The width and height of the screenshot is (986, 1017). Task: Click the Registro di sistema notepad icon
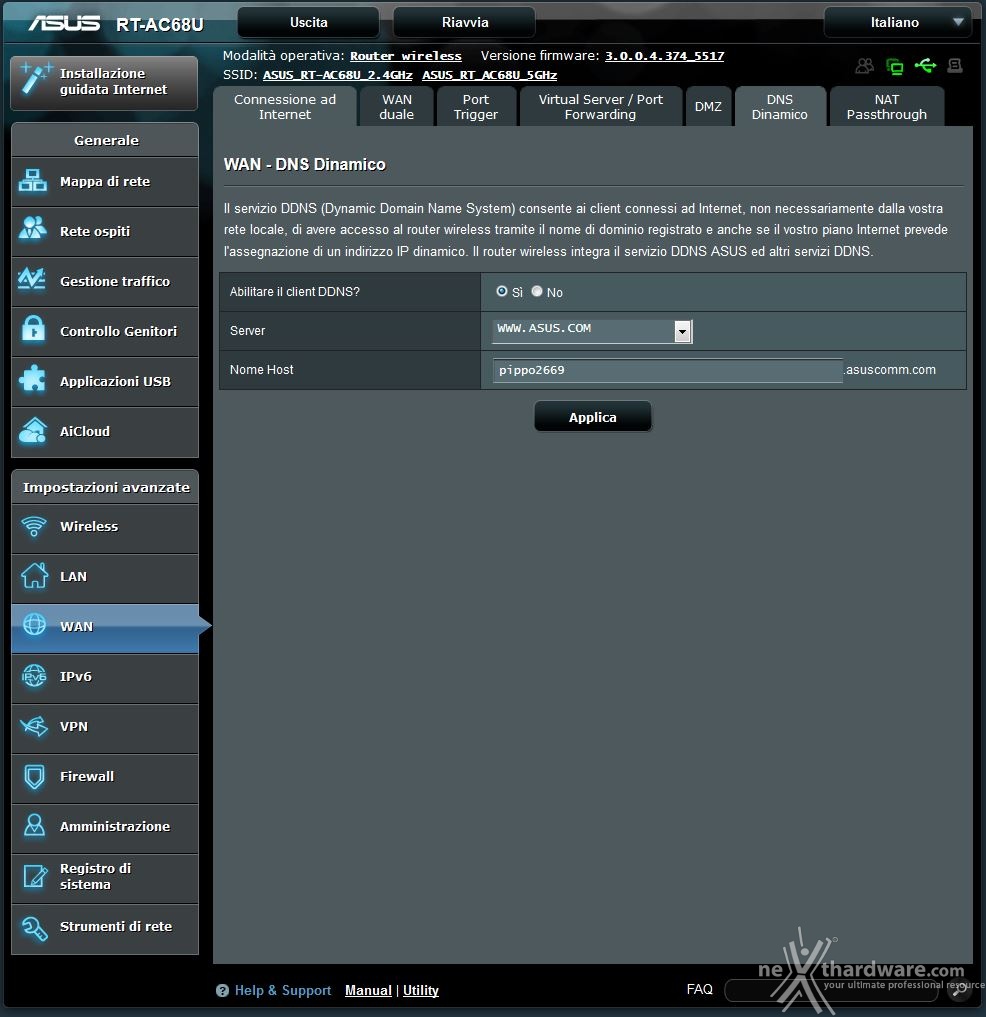click(35, 876)
